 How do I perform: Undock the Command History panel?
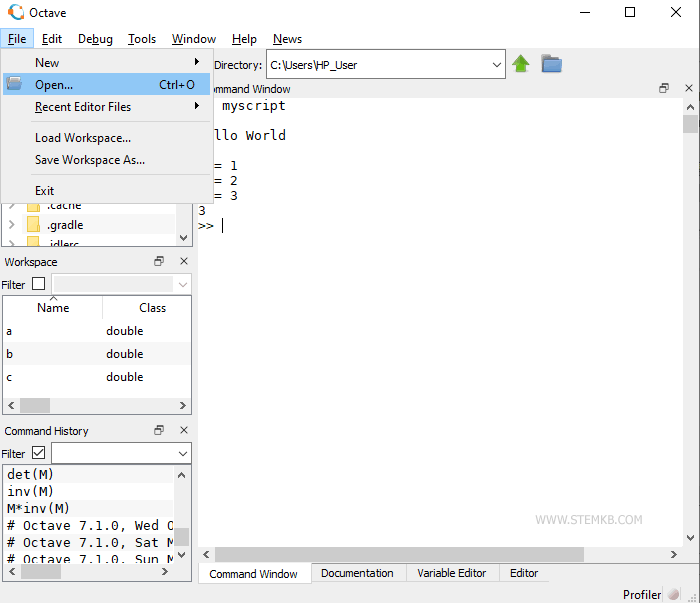[159, 430]
